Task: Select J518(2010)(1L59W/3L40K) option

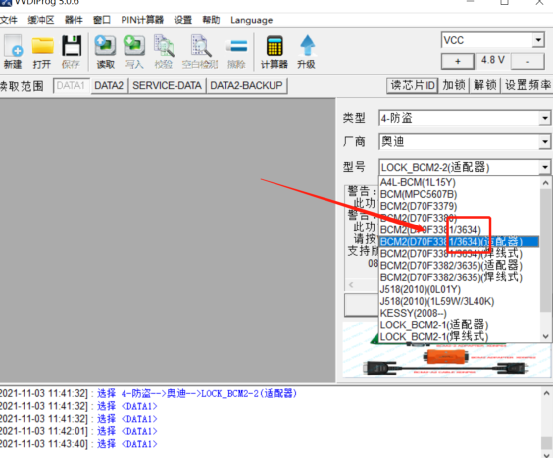Action: coord(459,301)
